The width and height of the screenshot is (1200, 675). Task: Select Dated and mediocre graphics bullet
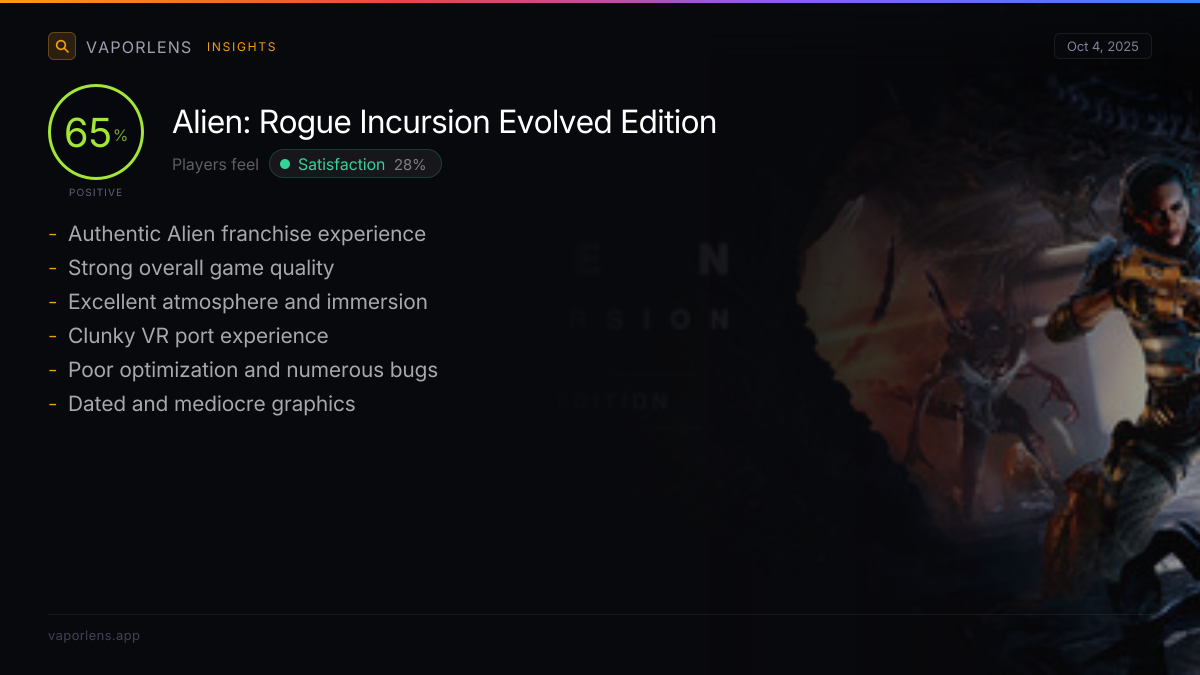tap(212, 404)
